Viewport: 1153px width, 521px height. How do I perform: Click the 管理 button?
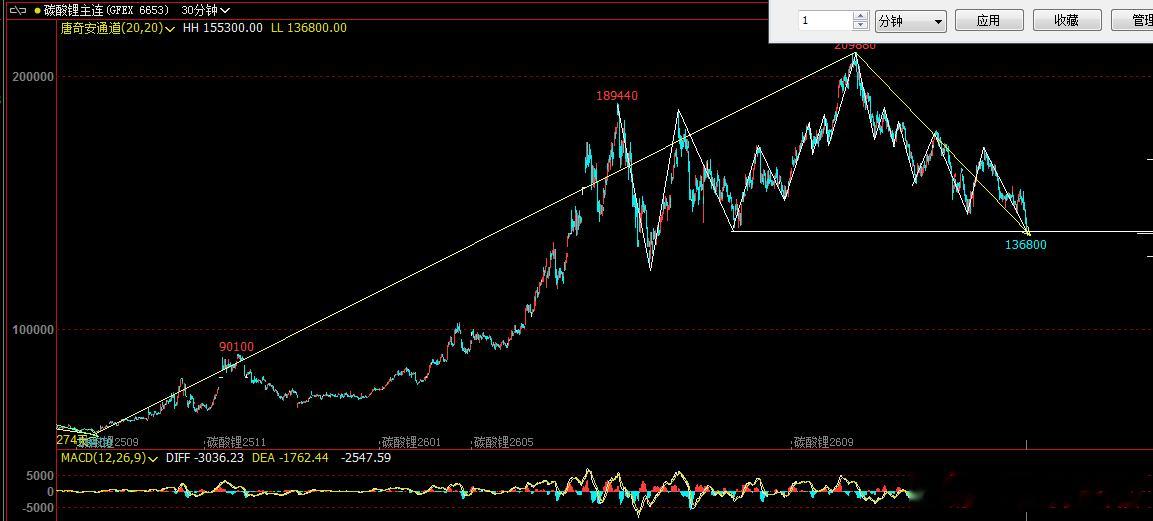[1132, 21]
